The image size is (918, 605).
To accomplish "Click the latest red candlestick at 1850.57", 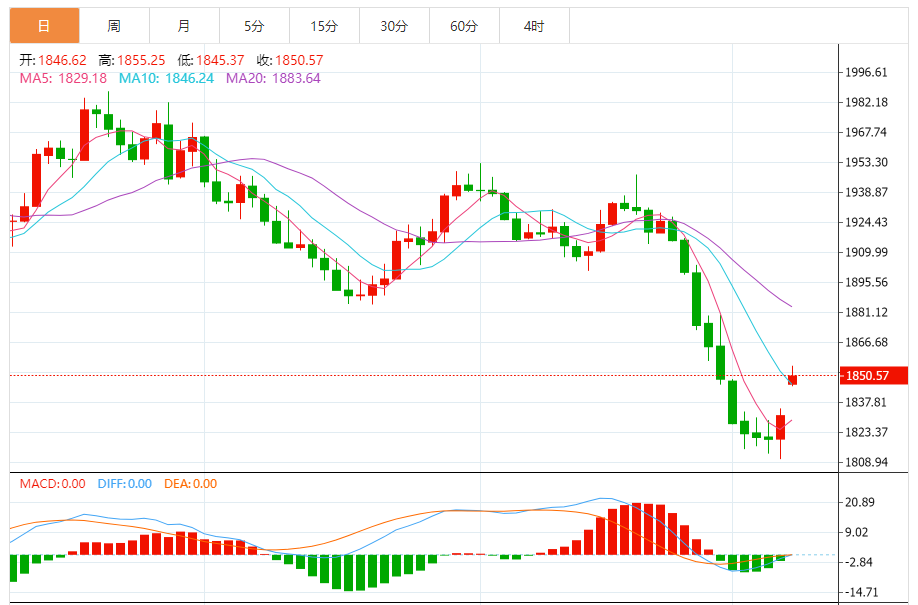I will [x=793, y=380].
